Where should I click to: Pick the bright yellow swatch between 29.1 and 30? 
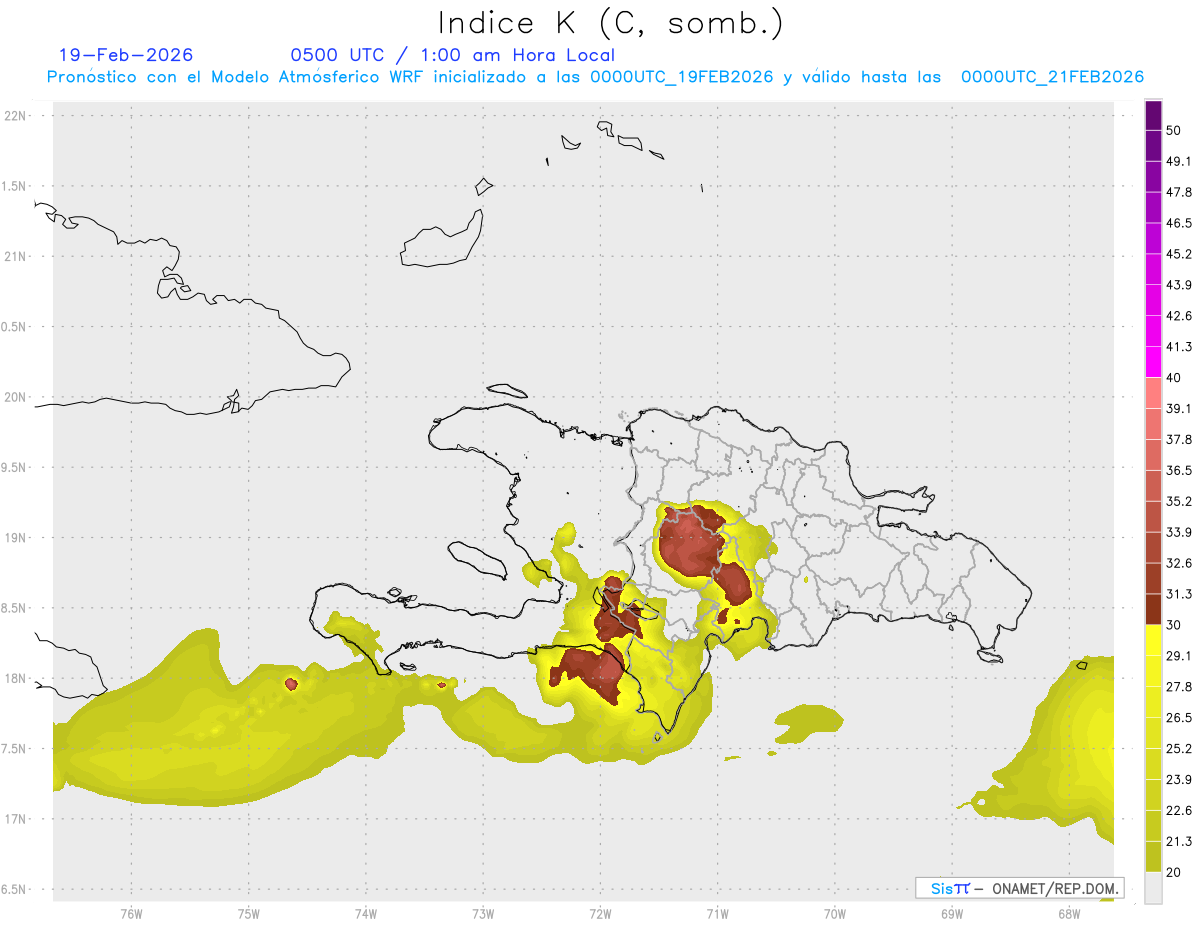pos(1153,640)
